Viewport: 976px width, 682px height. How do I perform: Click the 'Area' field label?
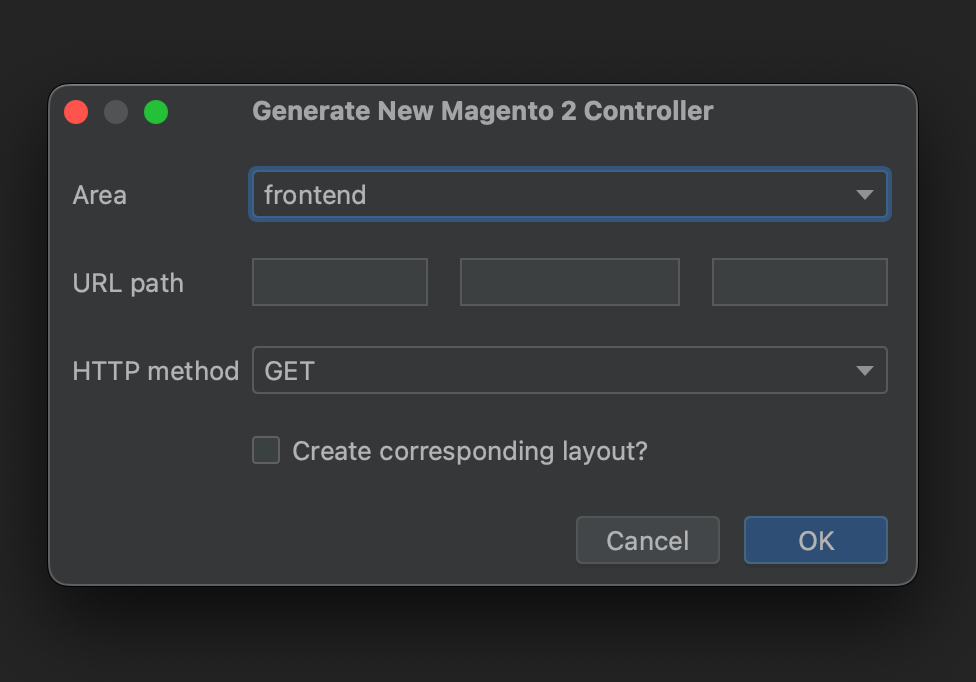point(100,195)
